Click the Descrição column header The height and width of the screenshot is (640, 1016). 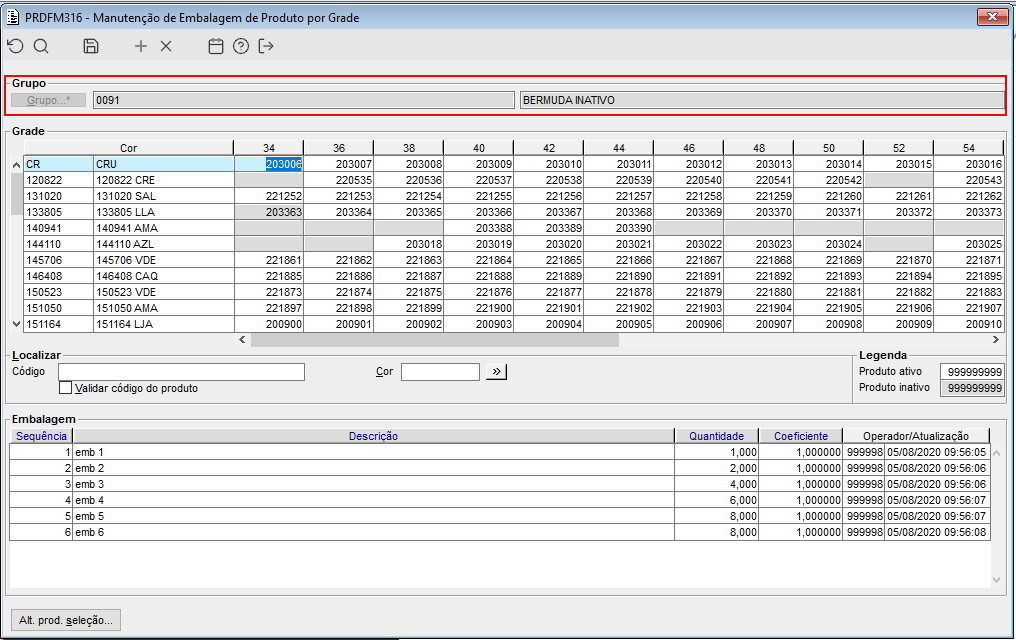click(x=373, y=436)
